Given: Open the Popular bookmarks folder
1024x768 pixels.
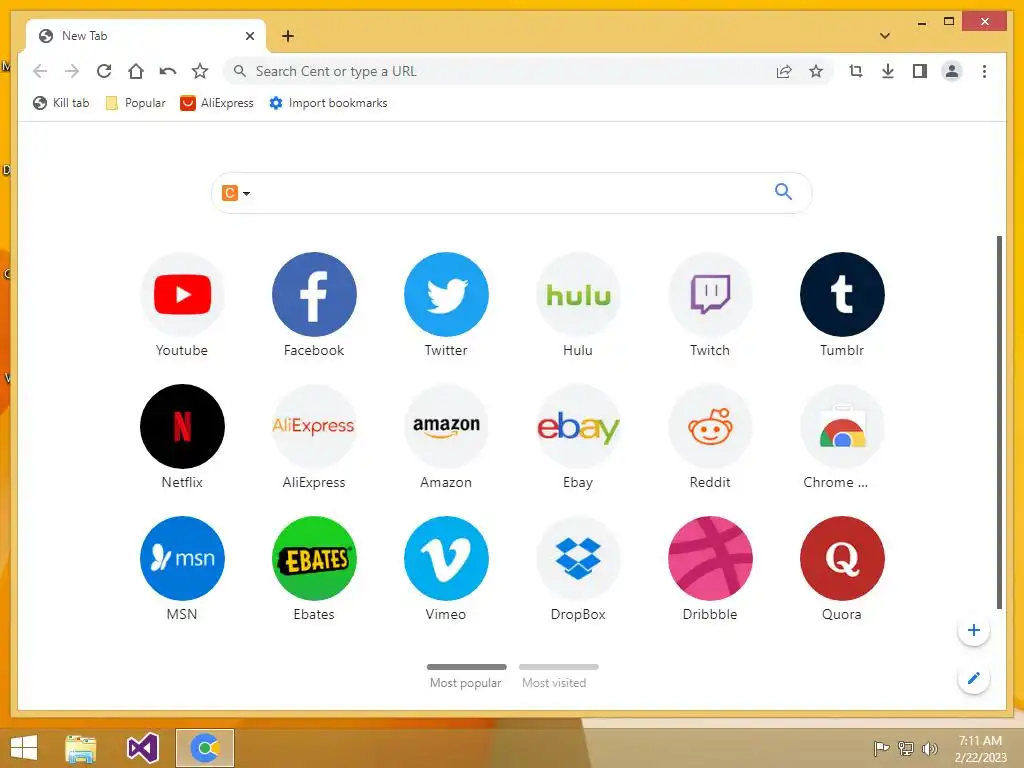Looking at the screenshot, I should 135,103.
